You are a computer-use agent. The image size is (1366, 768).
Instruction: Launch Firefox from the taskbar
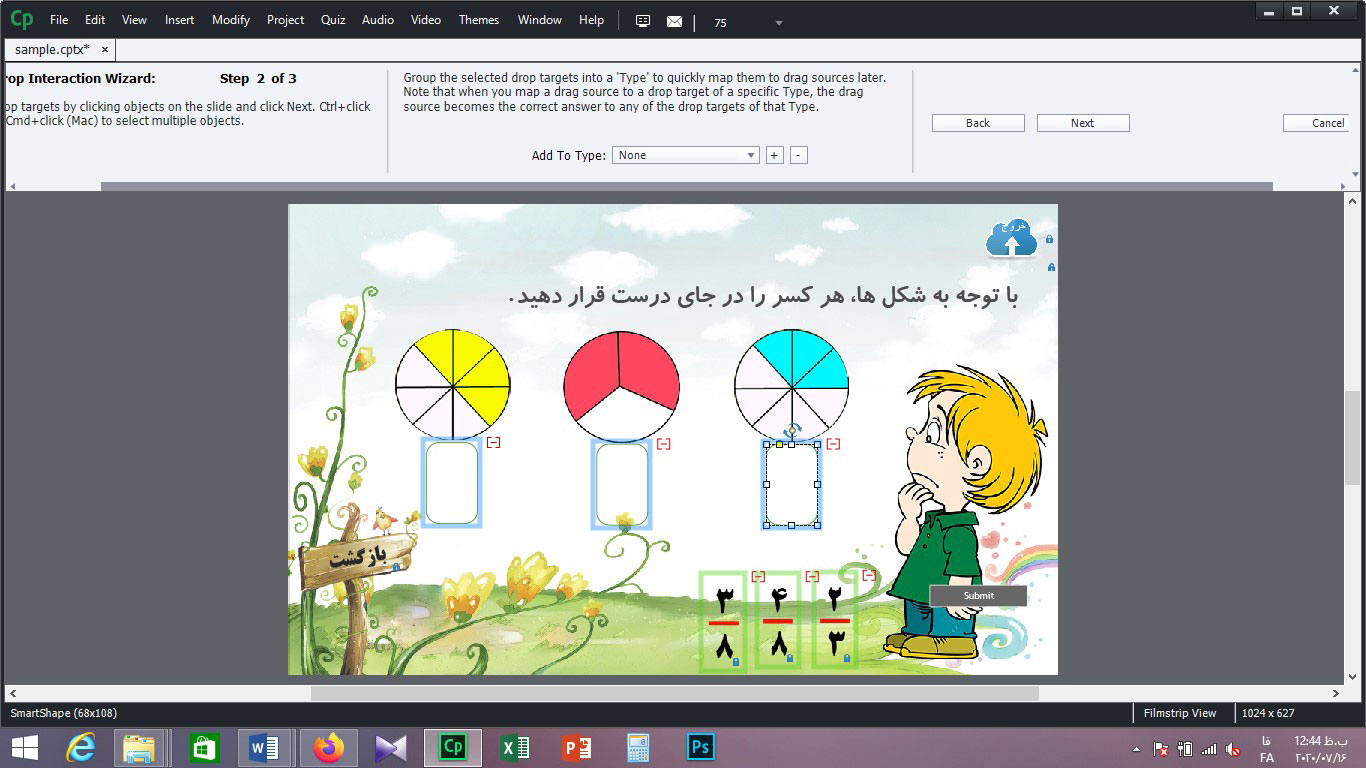[x=330, y=746]
